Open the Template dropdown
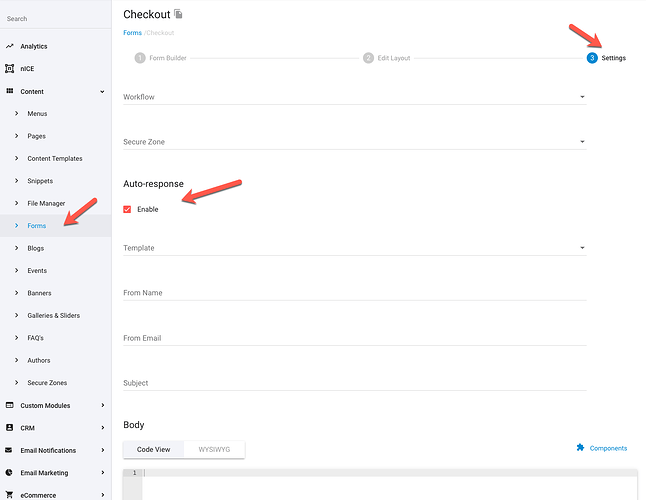 click(355, 248)
